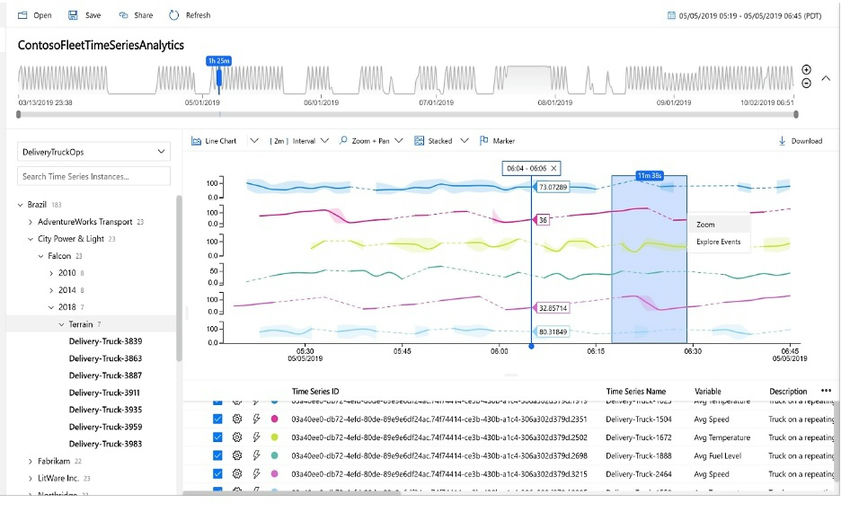Click the Download button

click(800, 141)
